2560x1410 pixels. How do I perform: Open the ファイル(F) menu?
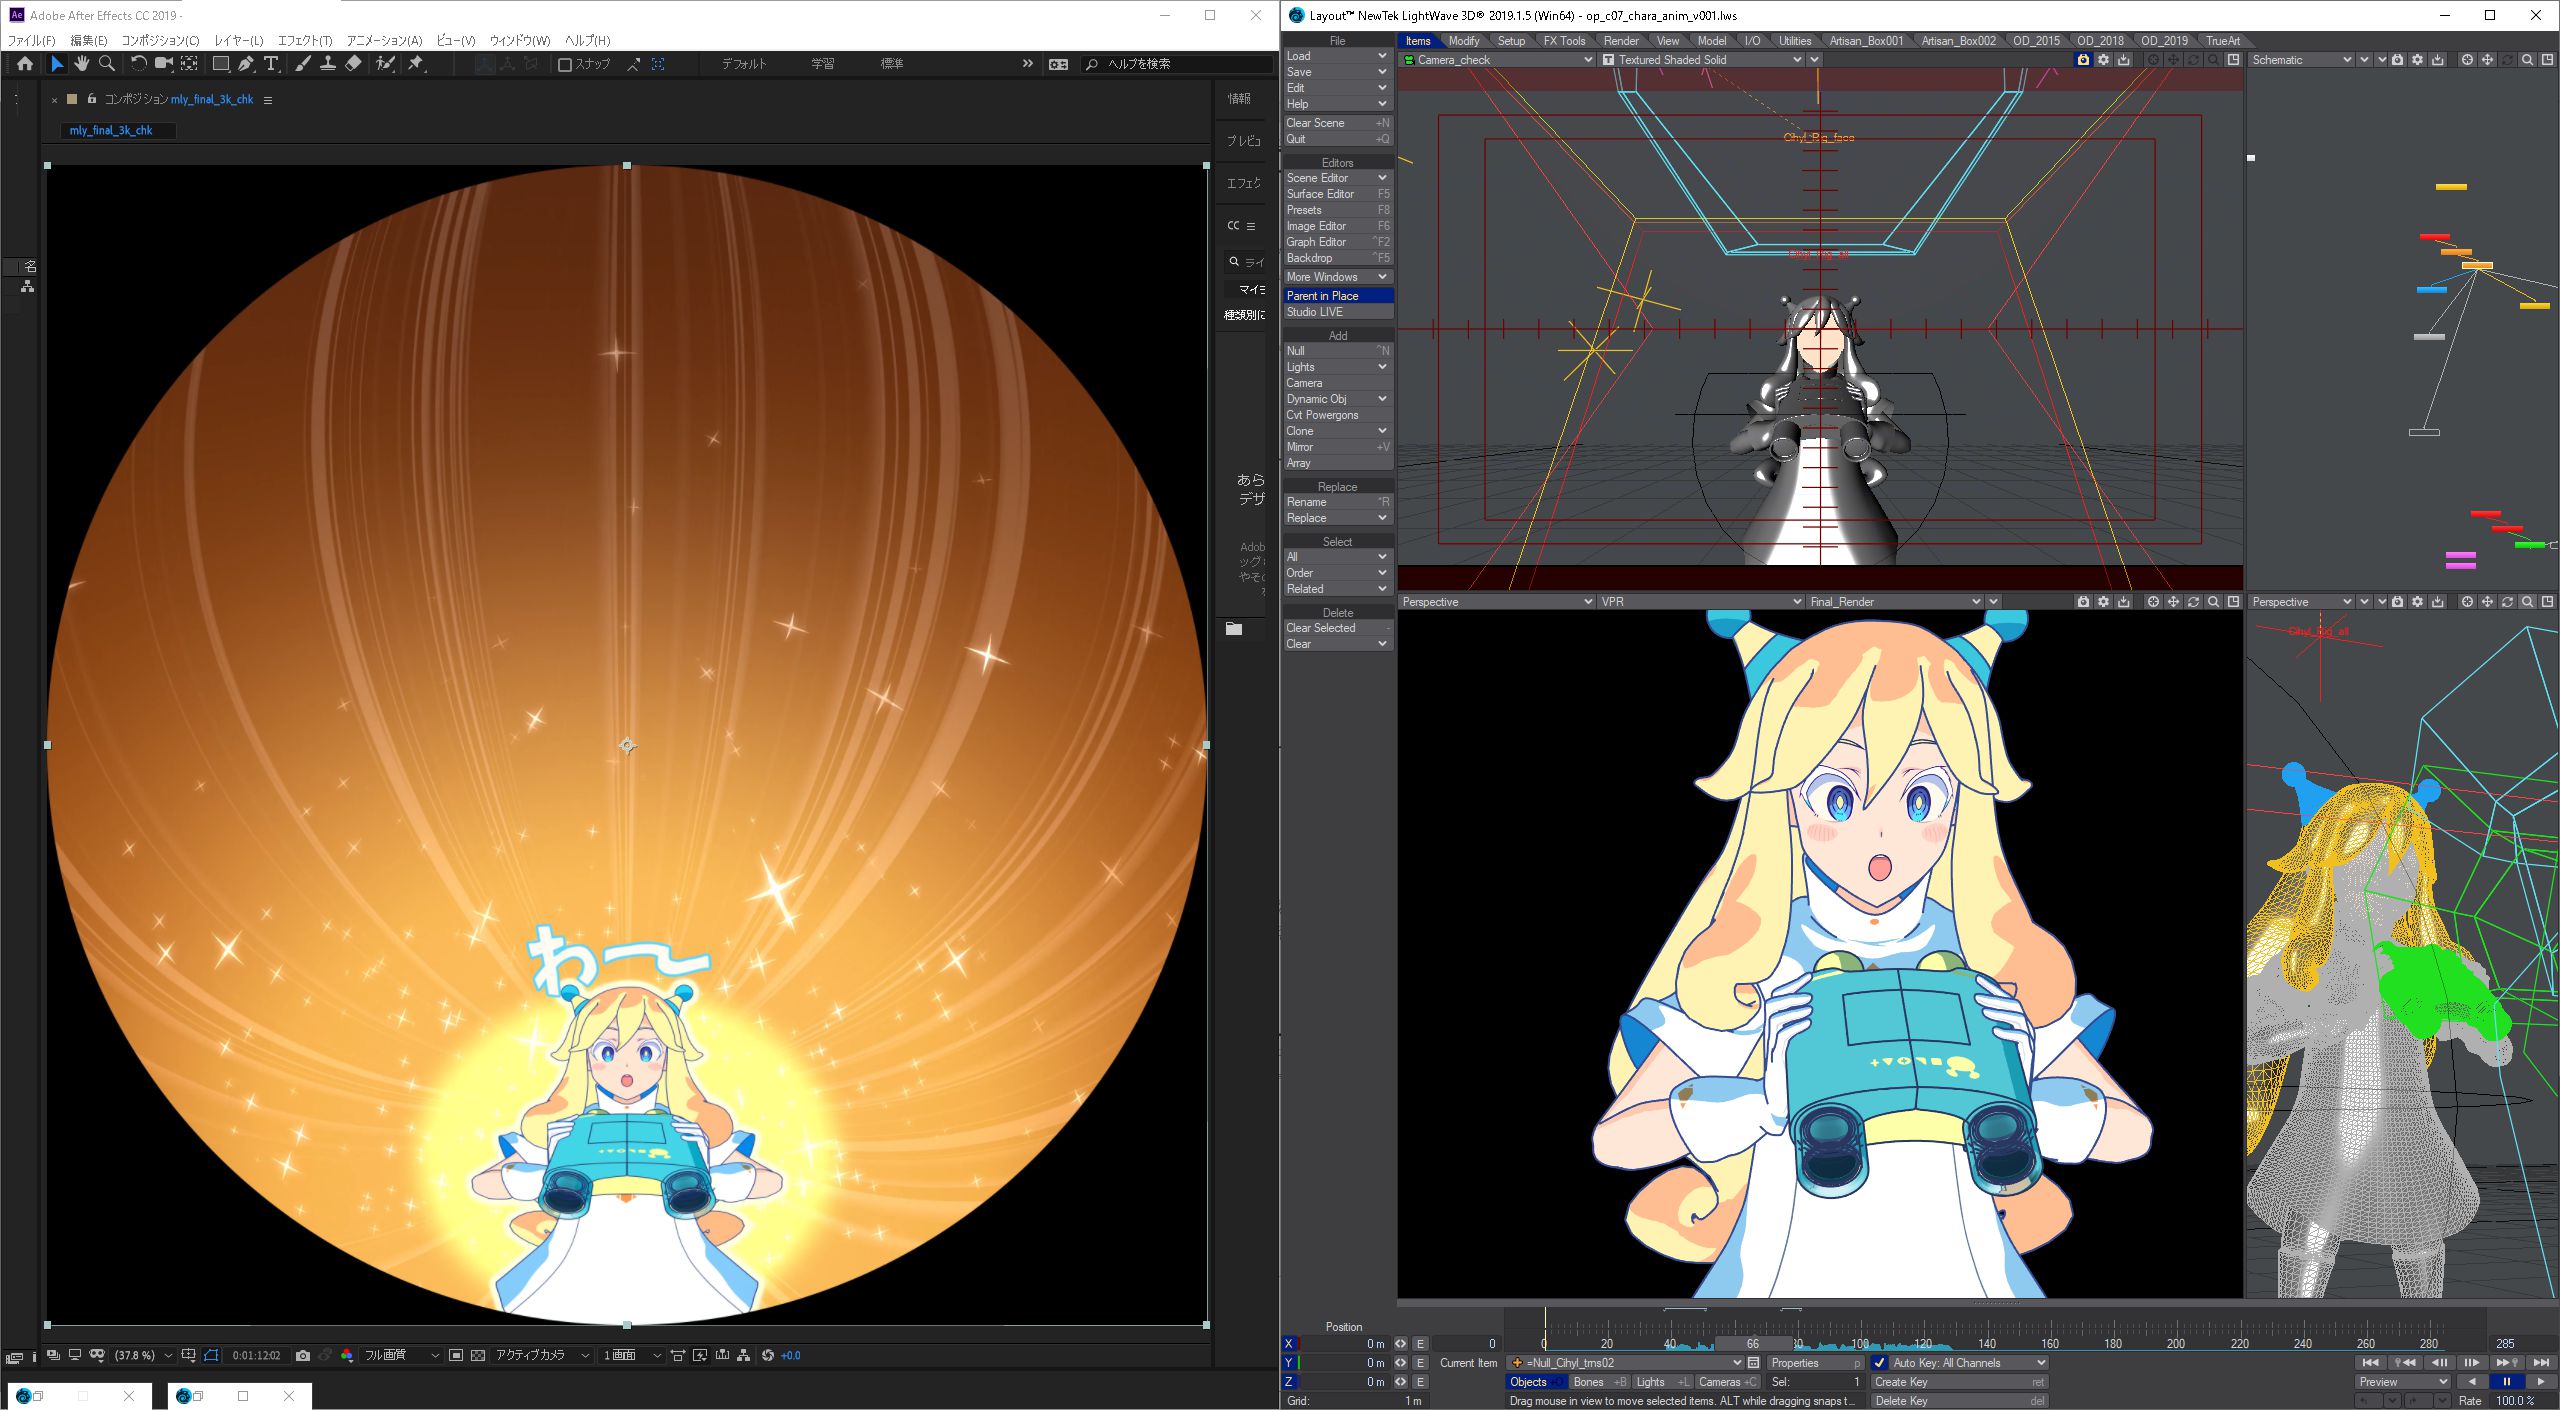32,41
